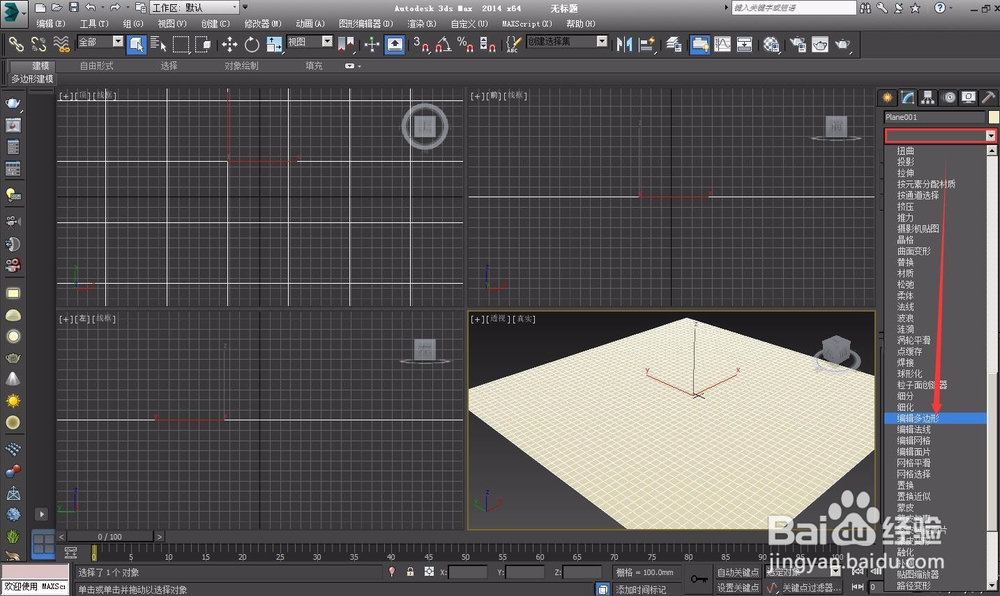Toggle Percent Snap
Screen dimensions: 1000x596
465,44
